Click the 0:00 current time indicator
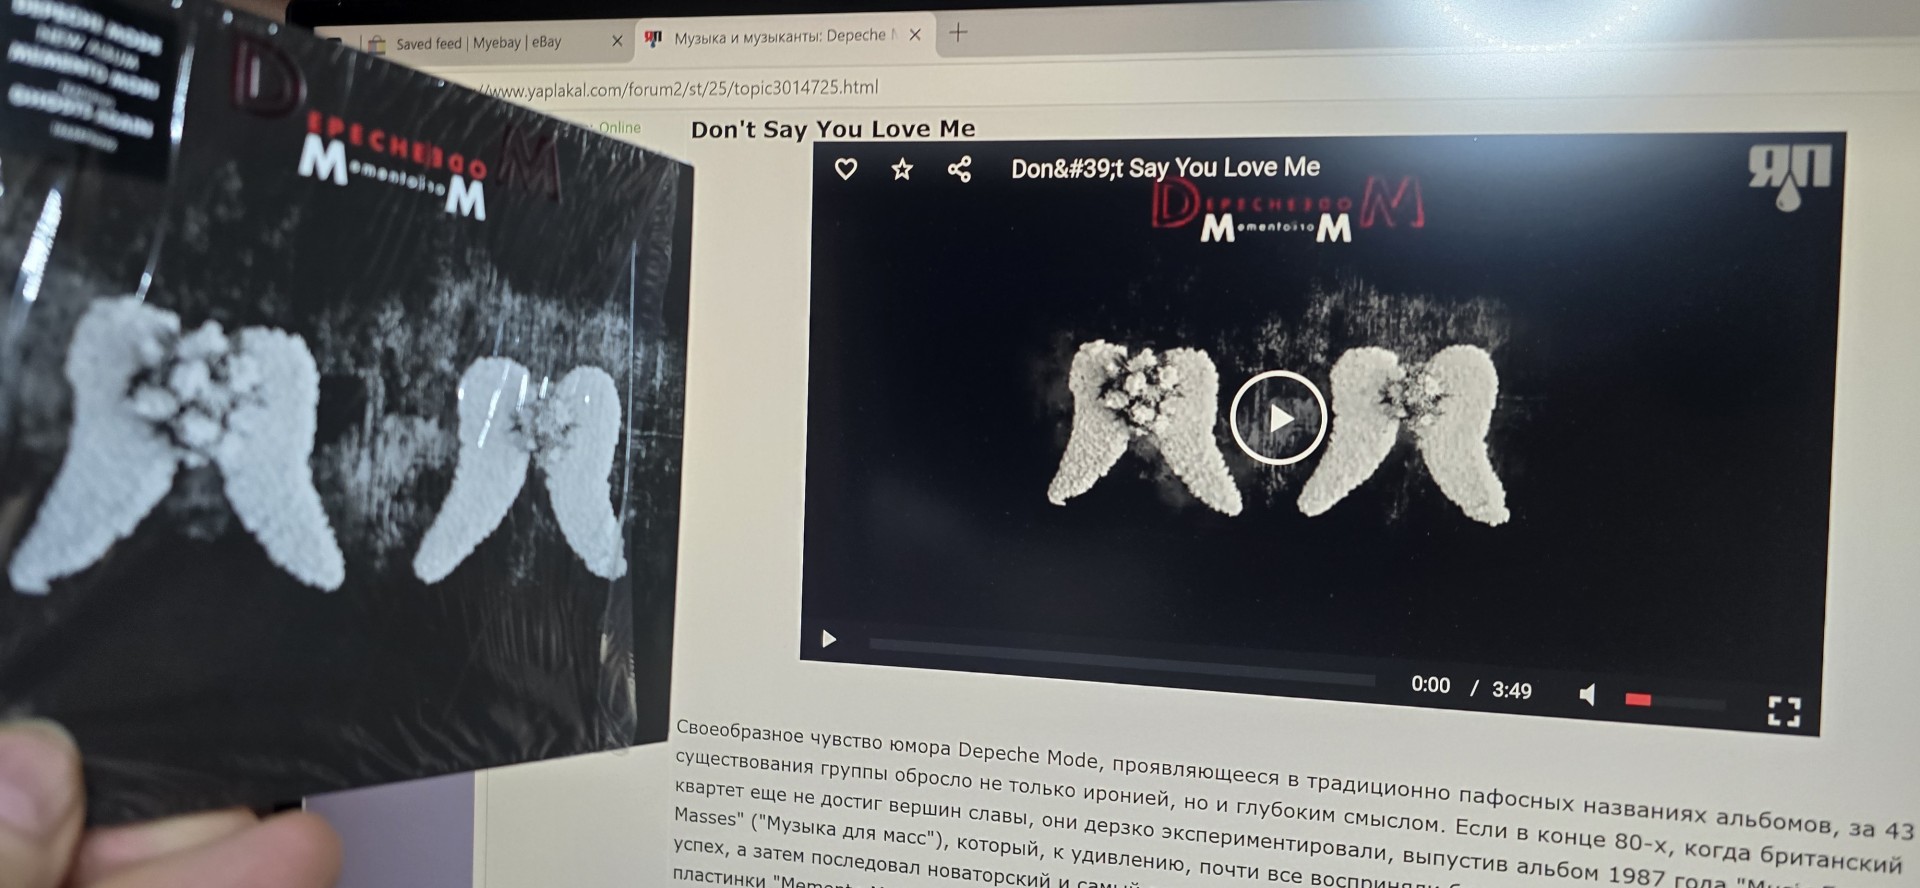 [1430, 685]
